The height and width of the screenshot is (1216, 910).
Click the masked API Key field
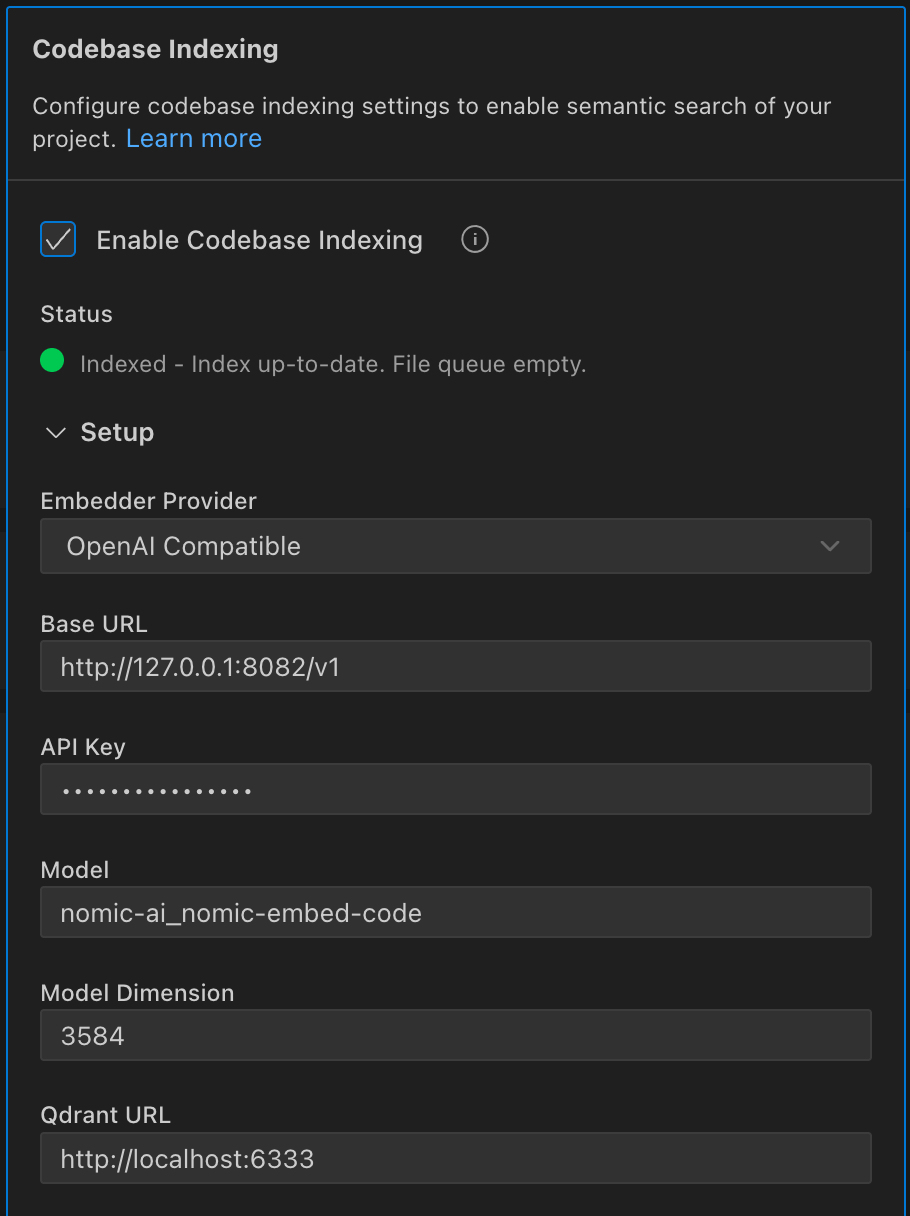click(456, 789)
